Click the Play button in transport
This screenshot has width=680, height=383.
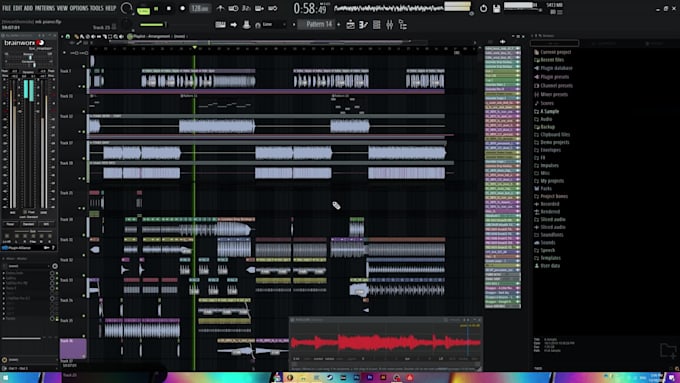[x=156, y=9]
